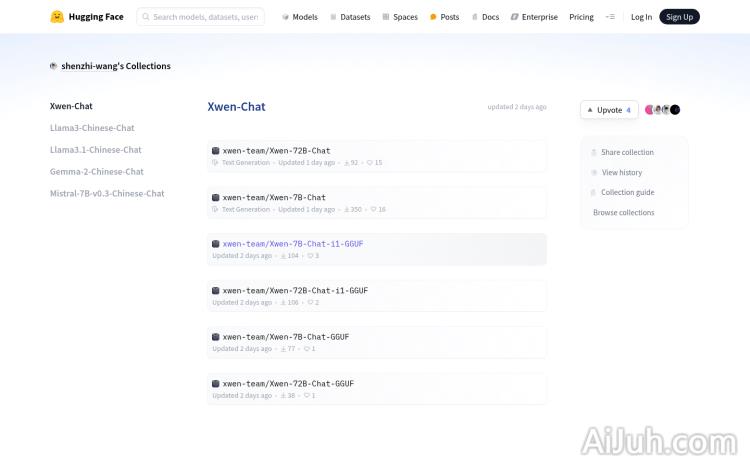Select the Llama3-Chinese-Chat collection

click(92, 128)
